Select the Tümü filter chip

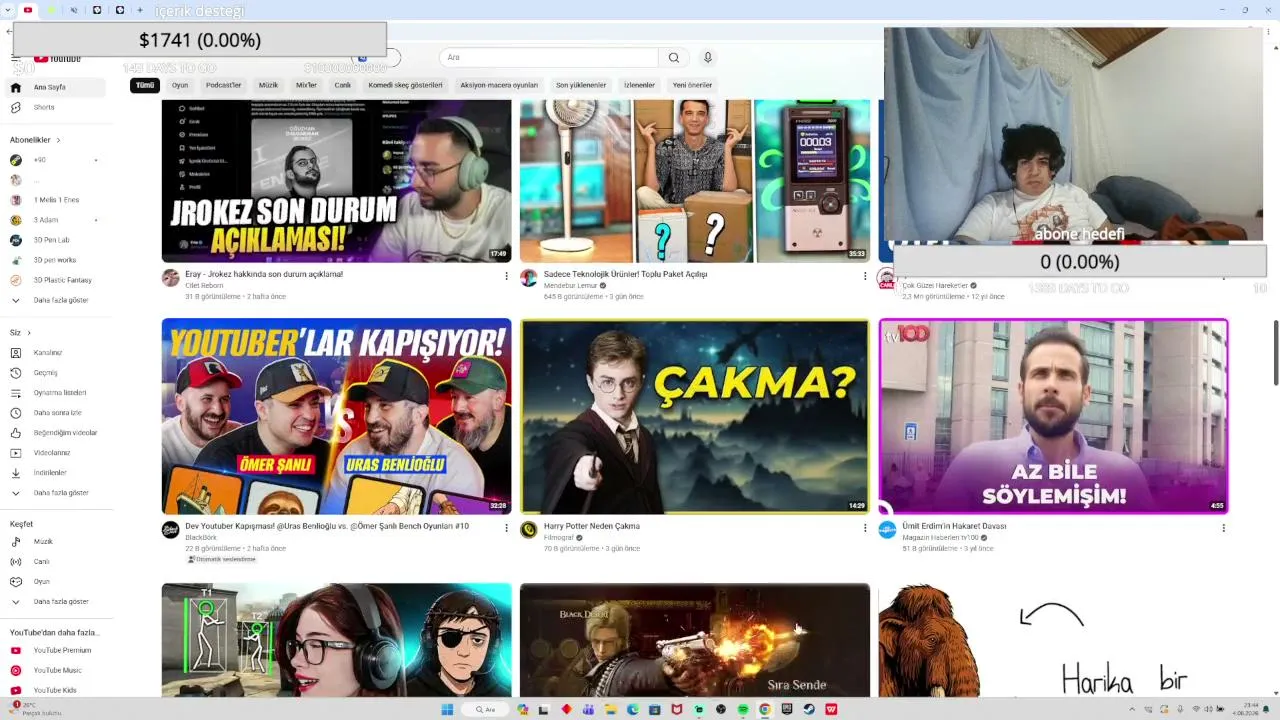[145, 85]
